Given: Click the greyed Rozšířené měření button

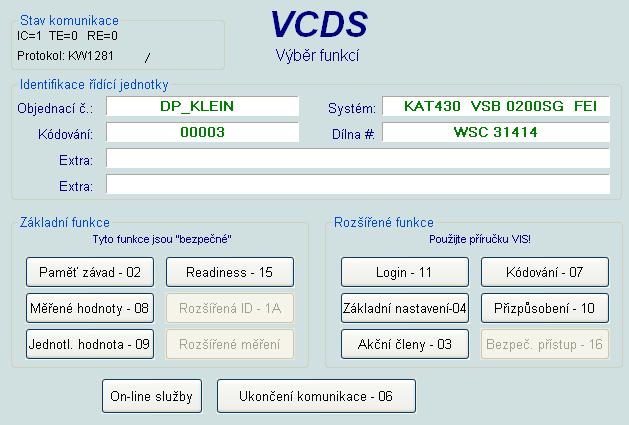Looking at the screenshot, I should [x=230, y=344].
